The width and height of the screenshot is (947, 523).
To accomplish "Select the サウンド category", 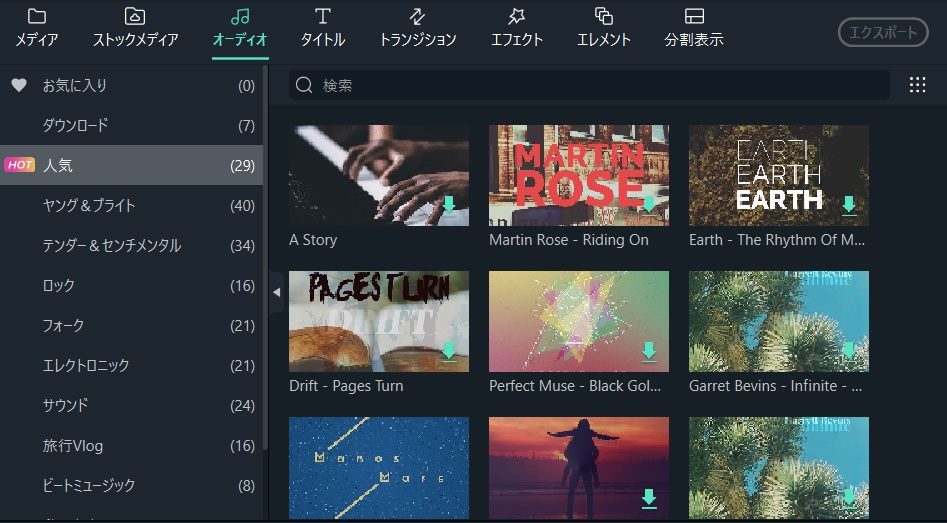I will click(x=132, y=405).
